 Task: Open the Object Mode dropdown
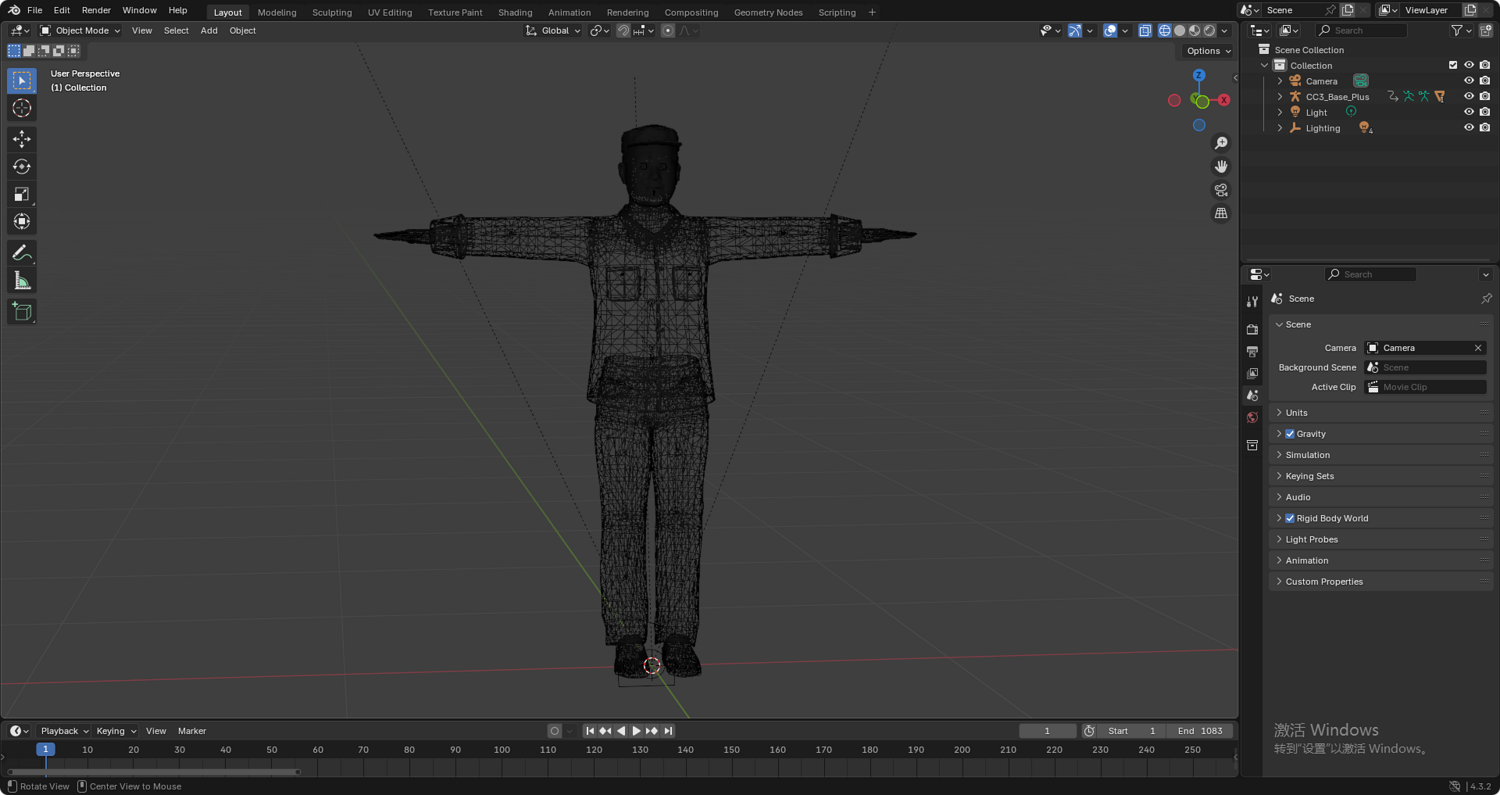80,31
